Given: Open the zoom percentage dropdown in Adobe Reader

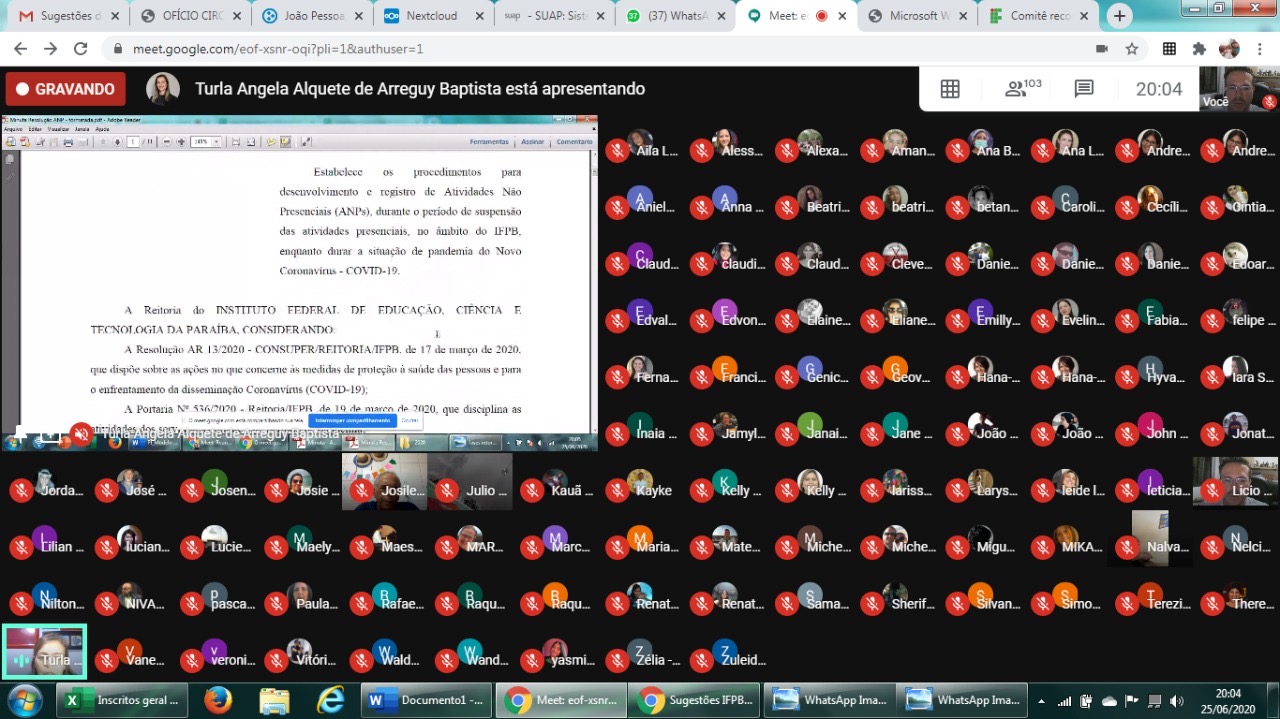Looking at the screenshot, I should tap(216, 141).
